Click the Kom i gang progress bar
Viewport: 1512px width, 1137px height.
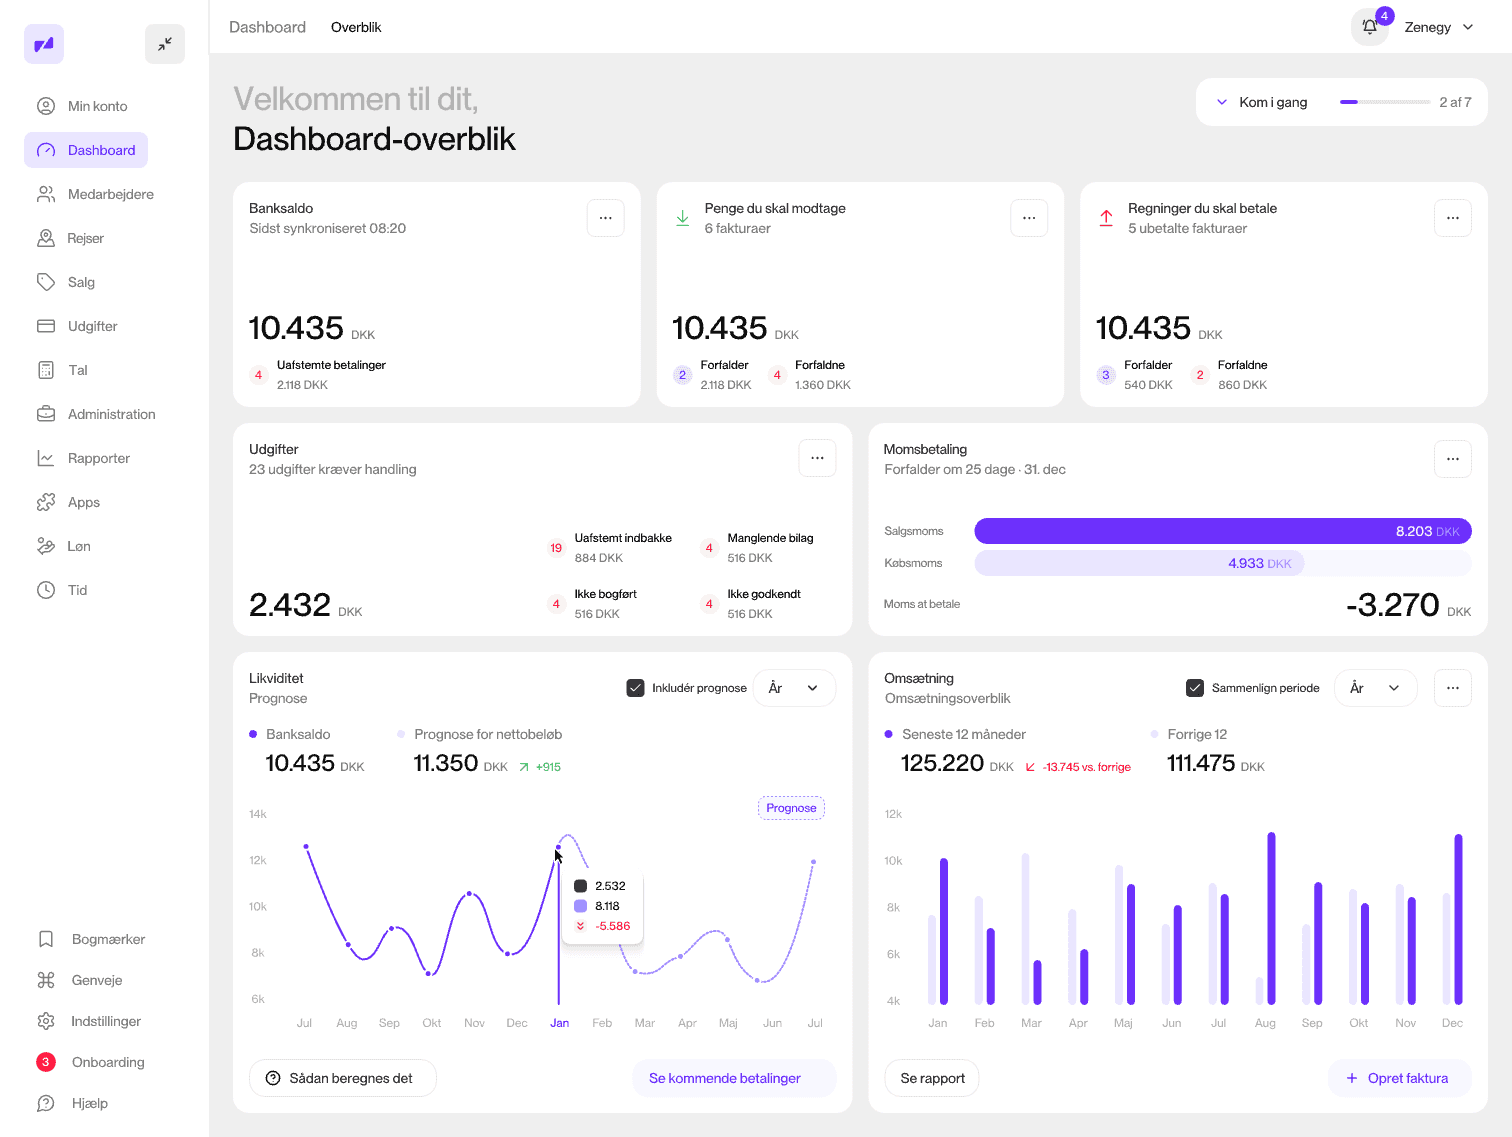pos(1384,102)
